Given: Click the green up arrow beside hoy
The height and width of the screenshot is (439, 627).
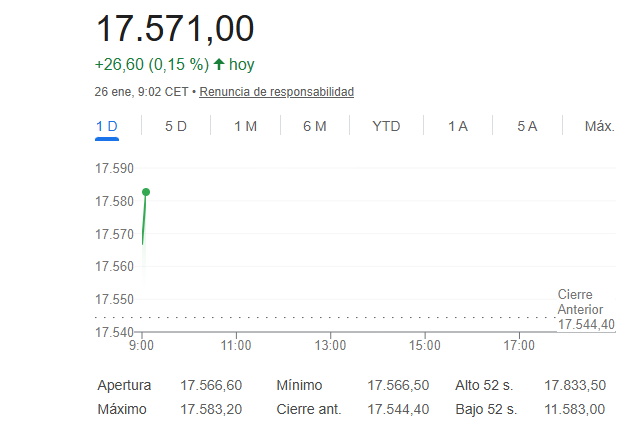Looking at the screenshot, I should click(219, 65).
